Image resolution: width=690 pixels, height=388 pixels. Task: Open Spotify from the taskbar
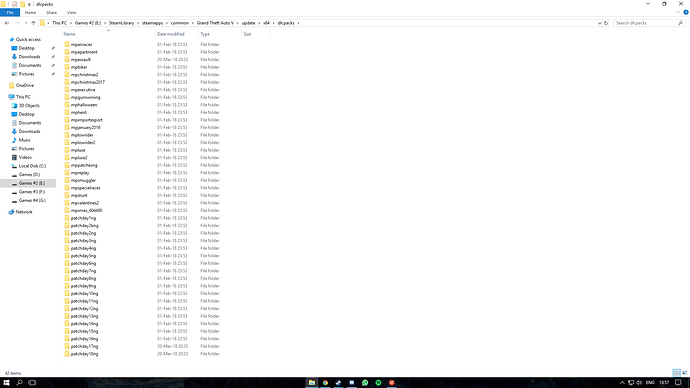click(x=378, y=383)
